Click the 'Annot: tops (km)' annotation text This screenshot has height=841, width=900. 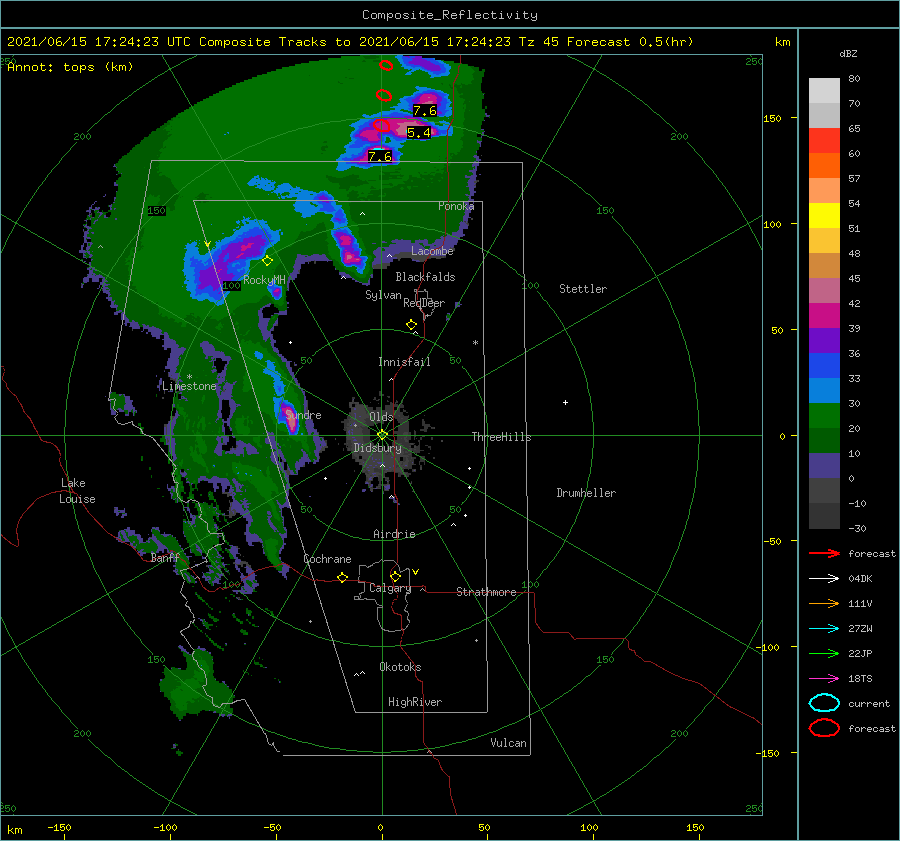(70, 67)
